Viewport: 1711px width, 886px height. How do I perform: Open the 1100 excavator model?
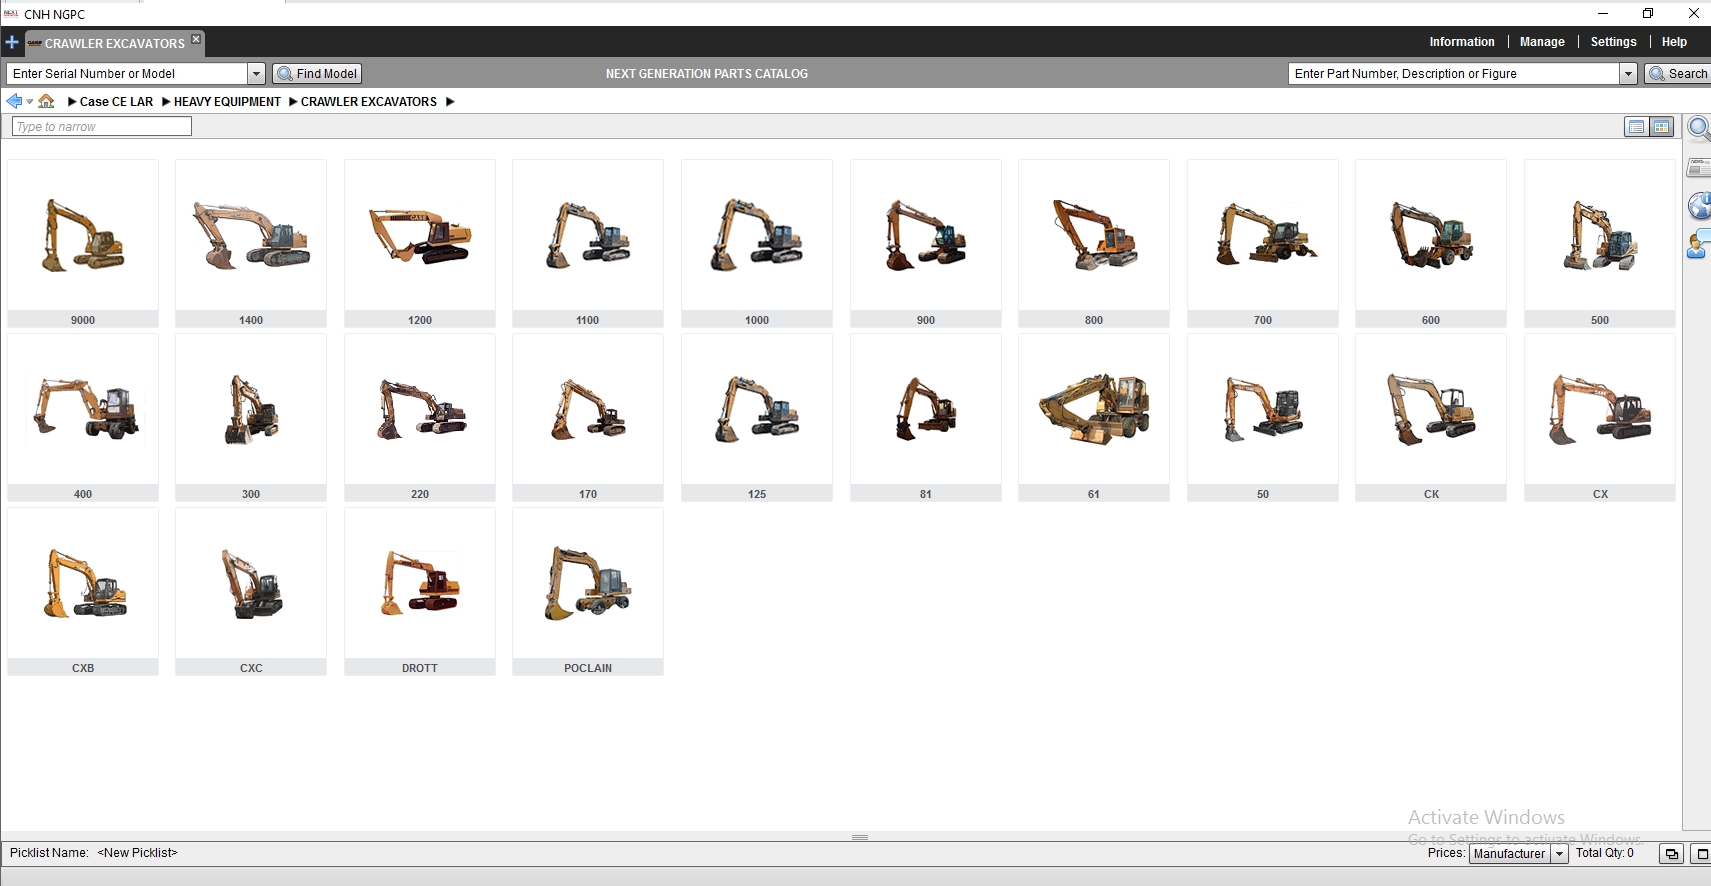(588, 243)
